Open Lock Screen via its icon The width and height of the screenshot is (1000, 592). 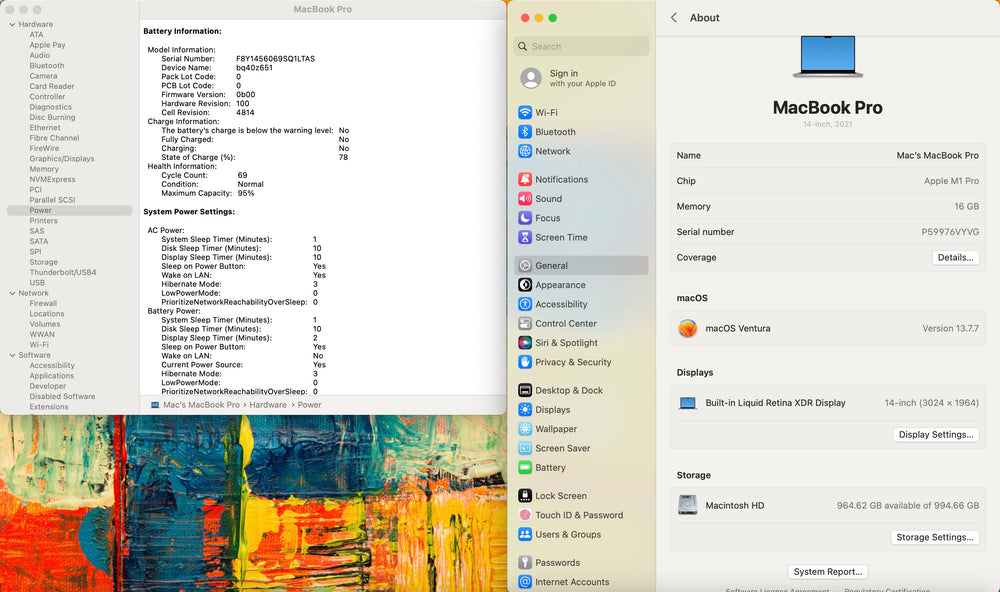point(525,496)
